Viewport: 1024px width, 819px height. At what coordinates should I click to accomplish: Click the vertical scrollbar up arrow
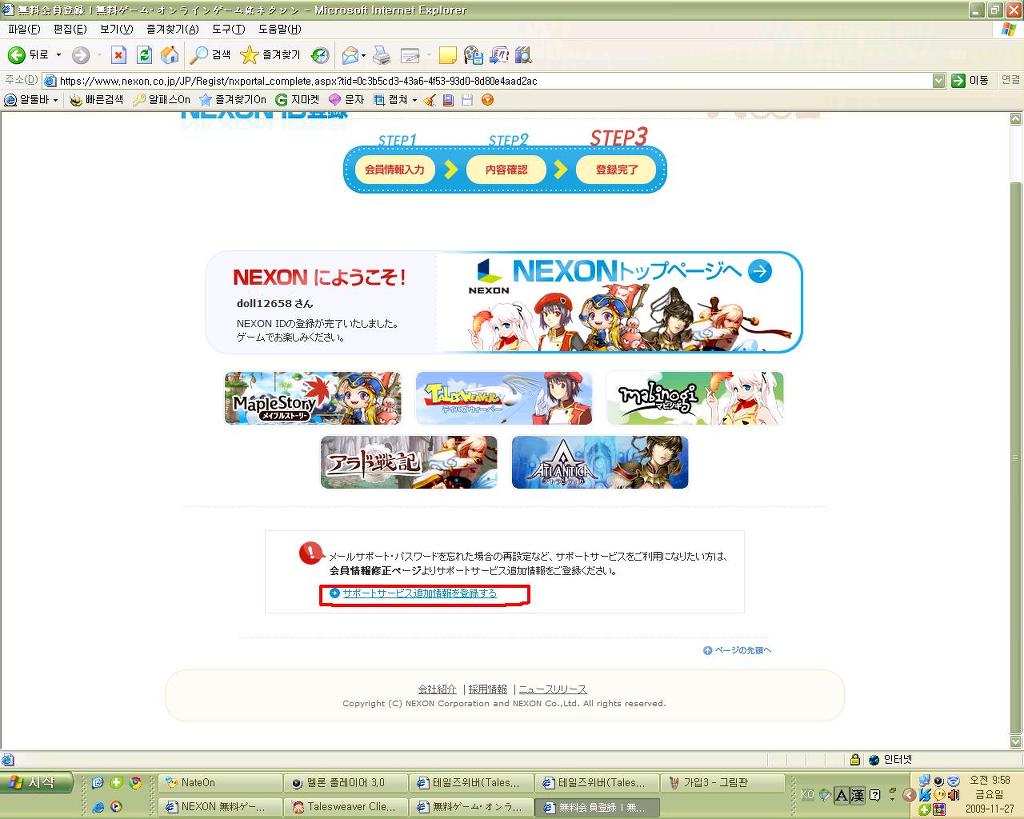click(x=1016, y=119)
